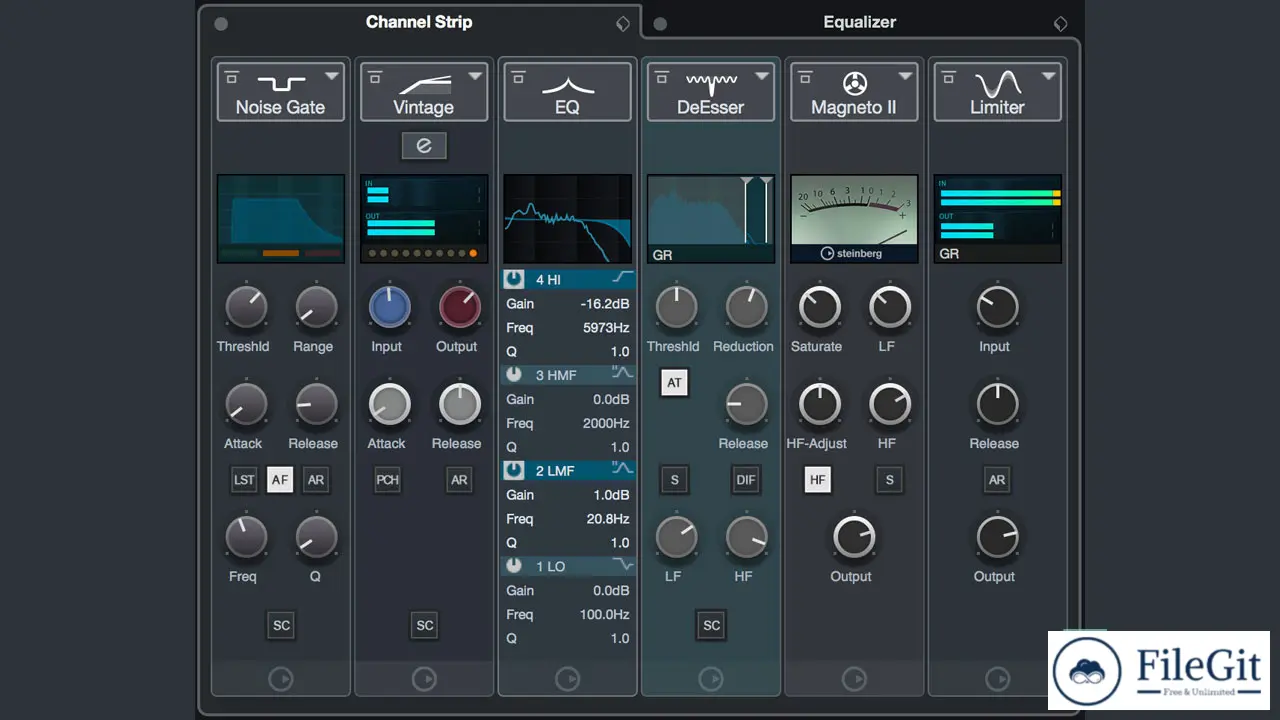Toggle the DeEsser AT auto threshold button
The width and height of the screenshot is (1280, 720).
[x=674, y=383]
